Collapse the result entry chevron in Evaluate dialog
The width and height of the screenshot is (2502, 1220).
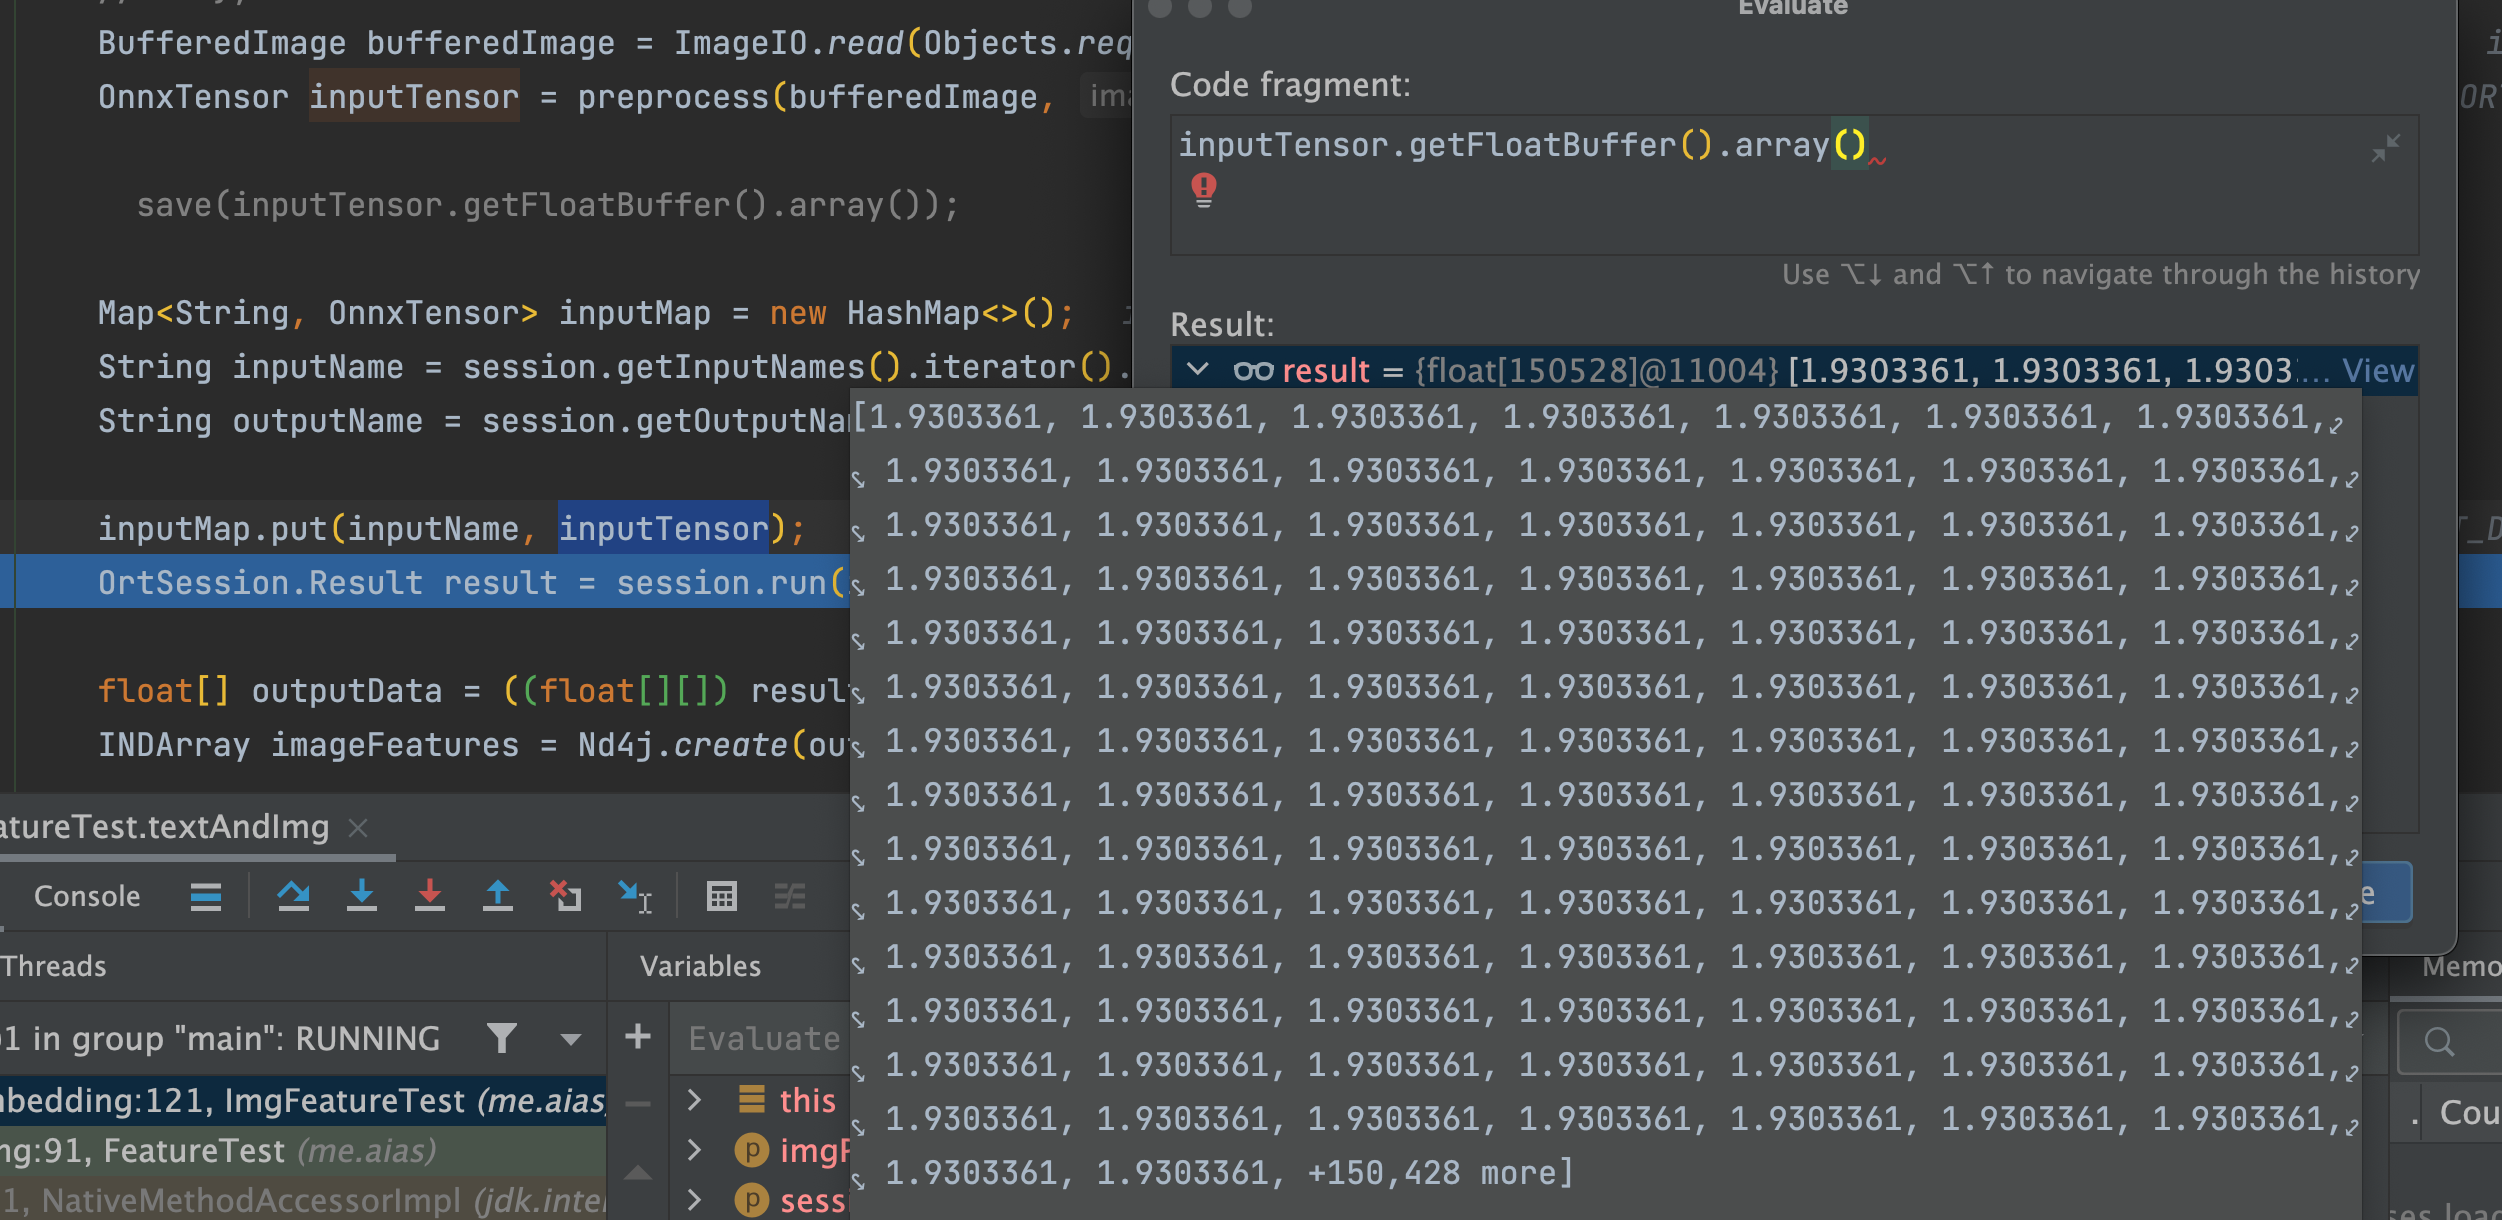pos(1197,371)
